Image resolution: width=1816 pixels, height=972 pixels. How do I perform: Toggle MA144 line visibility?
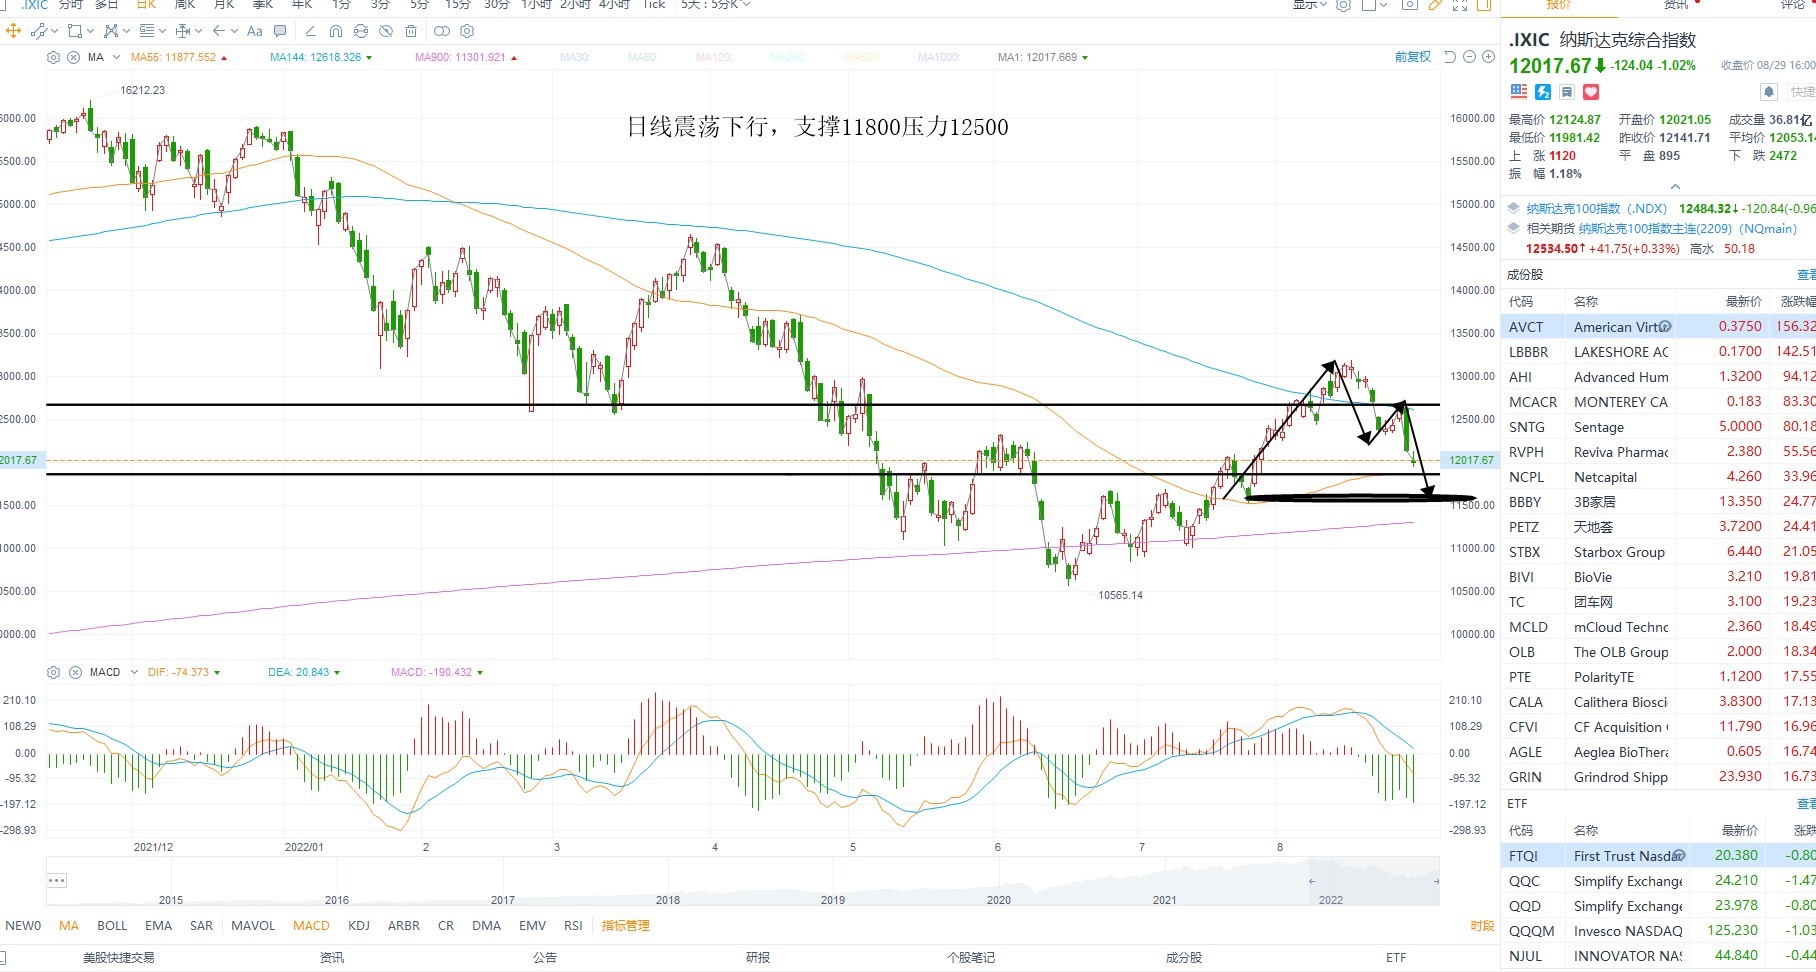(x=321, y=57)
